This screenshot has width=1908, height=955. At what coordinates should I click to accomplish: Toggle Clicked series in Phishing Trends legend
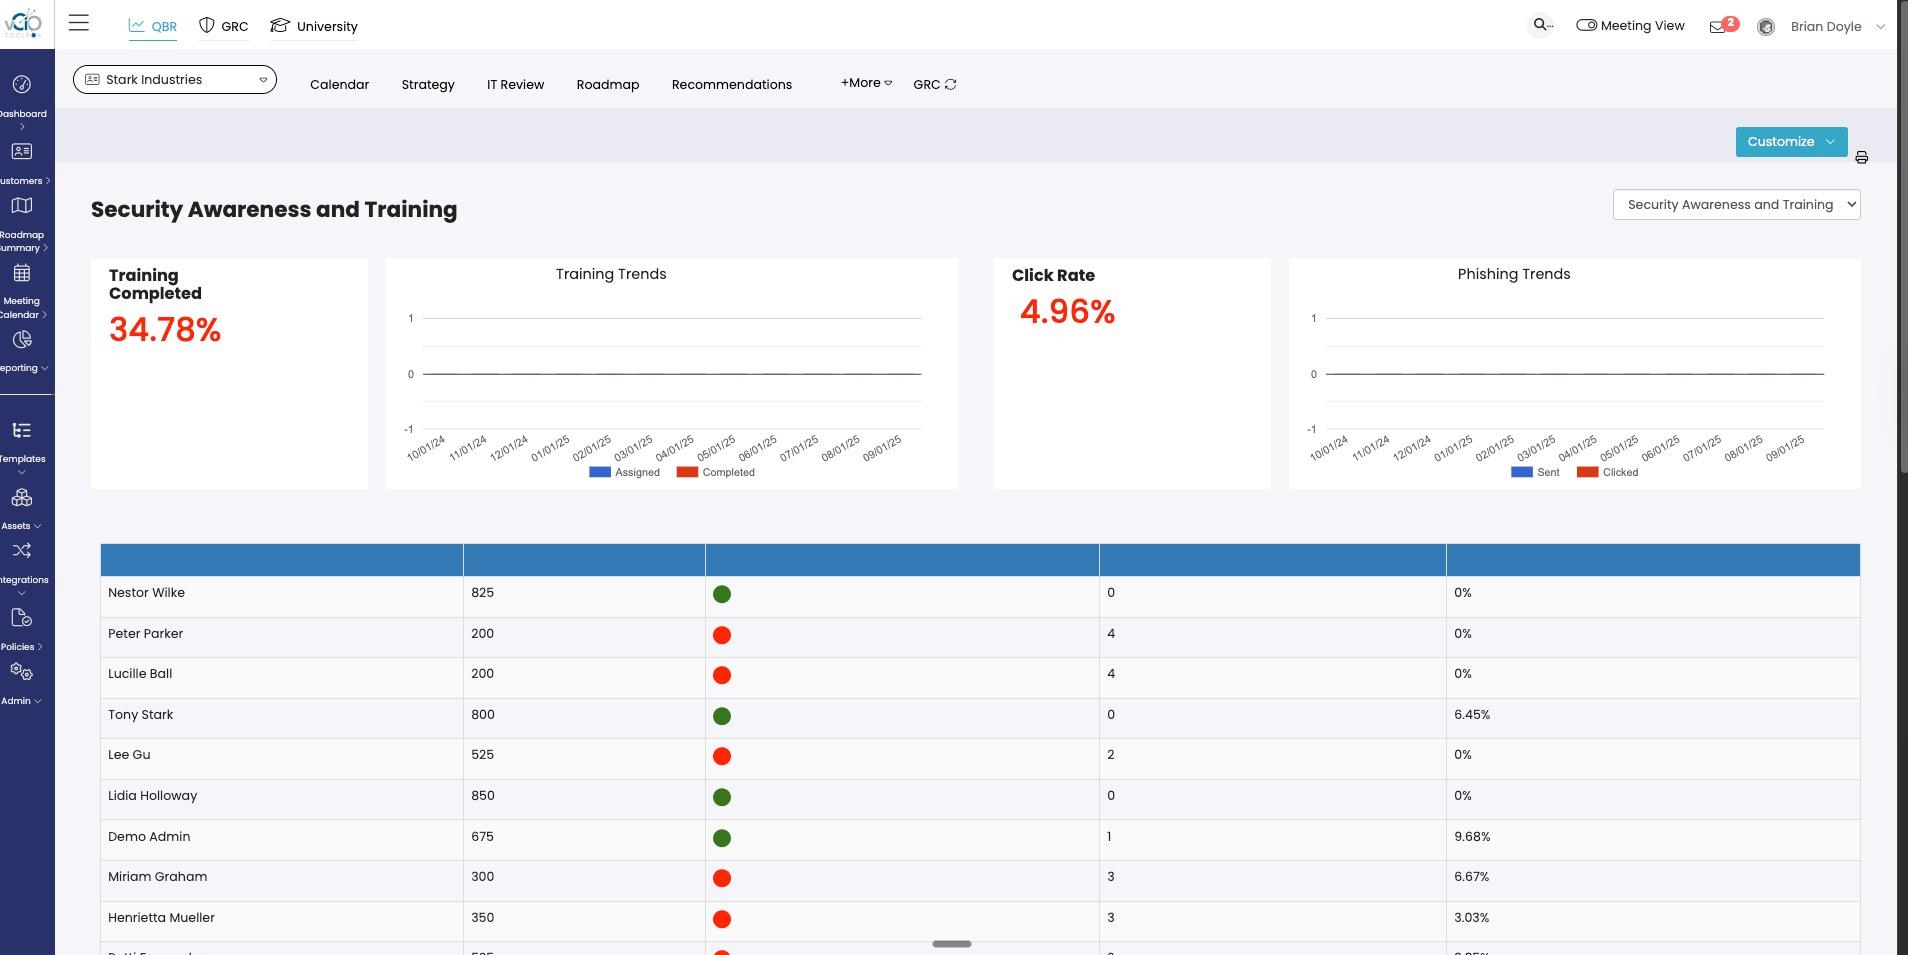(1607, 472)
